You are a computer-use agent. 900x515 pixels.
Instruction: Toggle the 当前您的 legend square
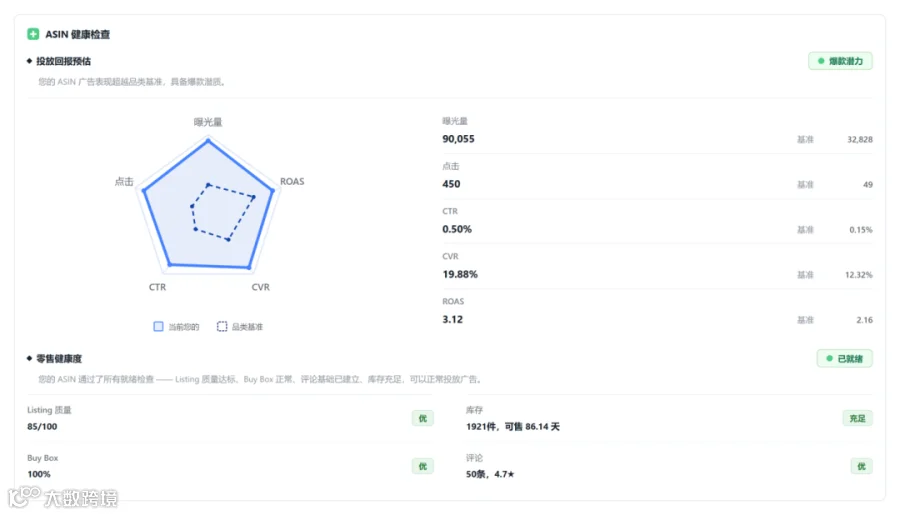click(158, 327)
